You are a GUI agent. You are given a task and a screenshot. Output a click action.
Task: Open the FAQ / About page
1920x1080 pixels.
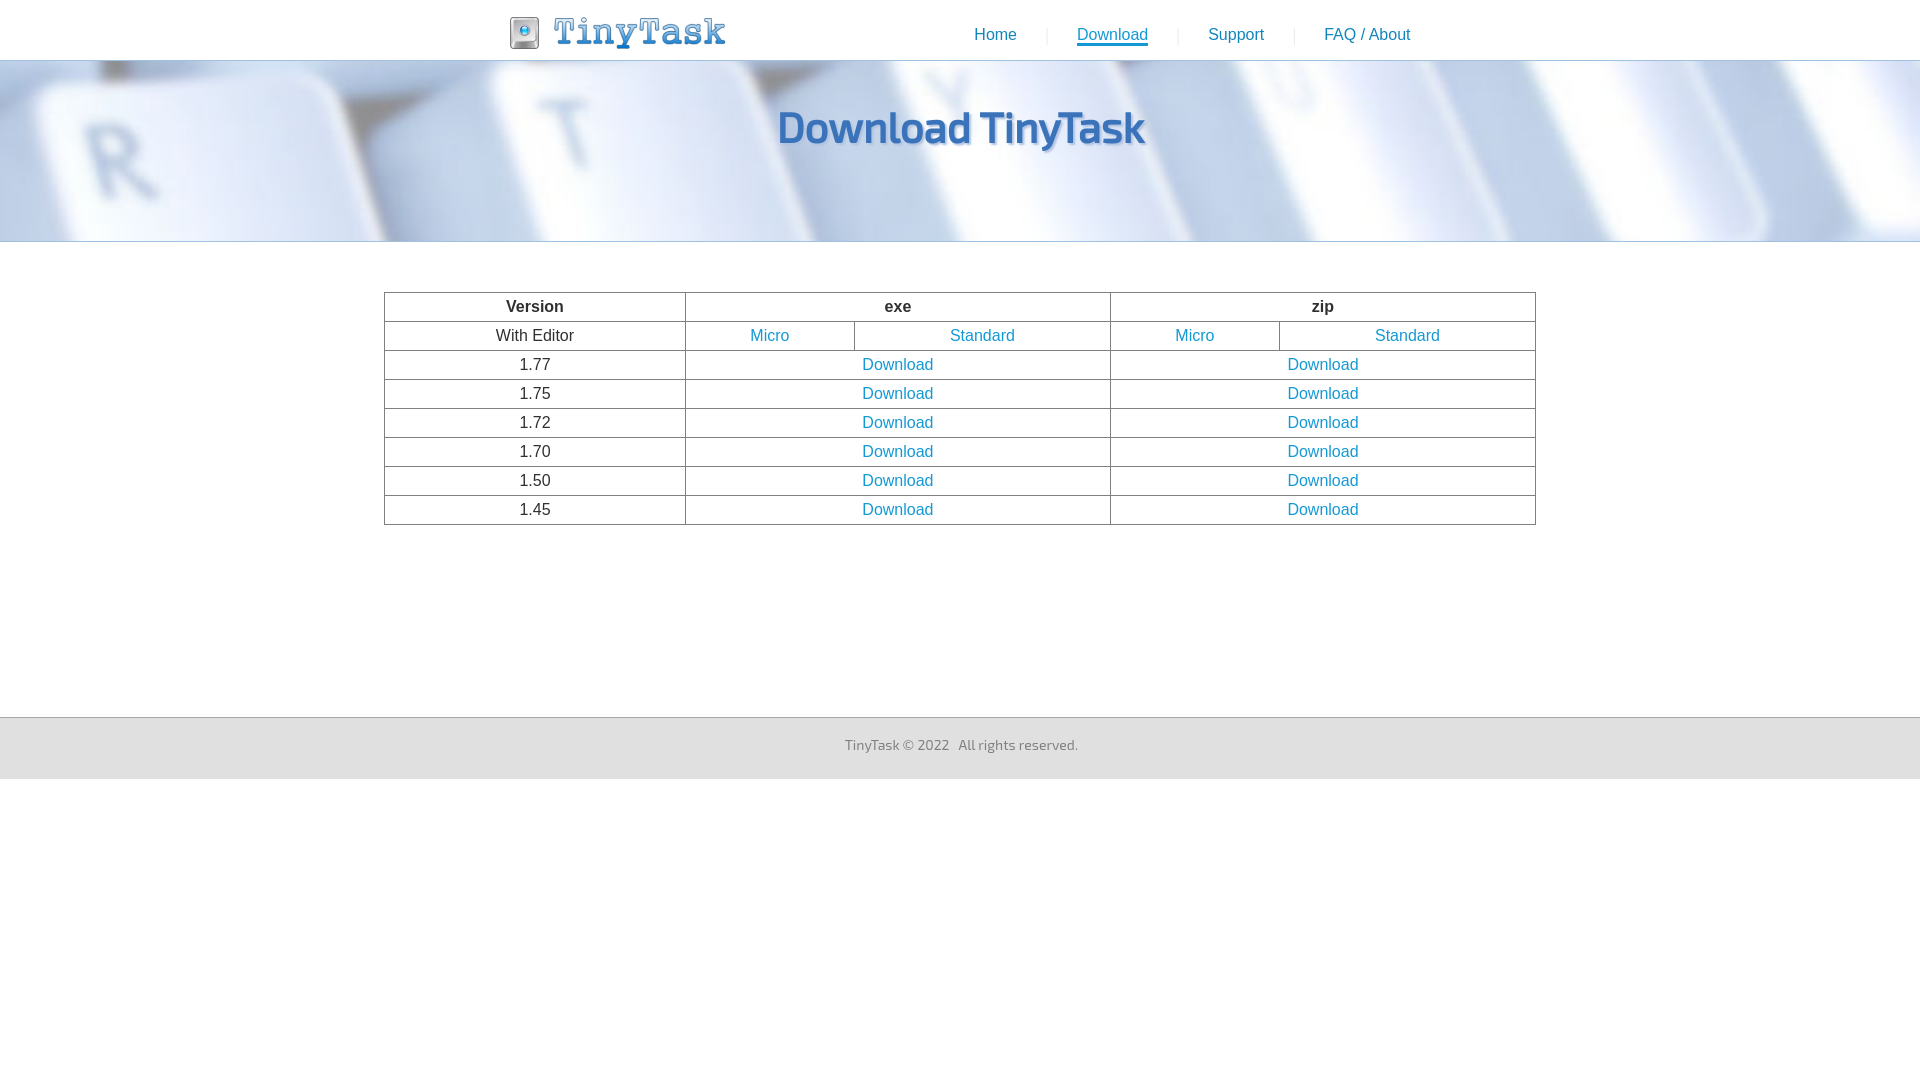(x=1367, y=35)
